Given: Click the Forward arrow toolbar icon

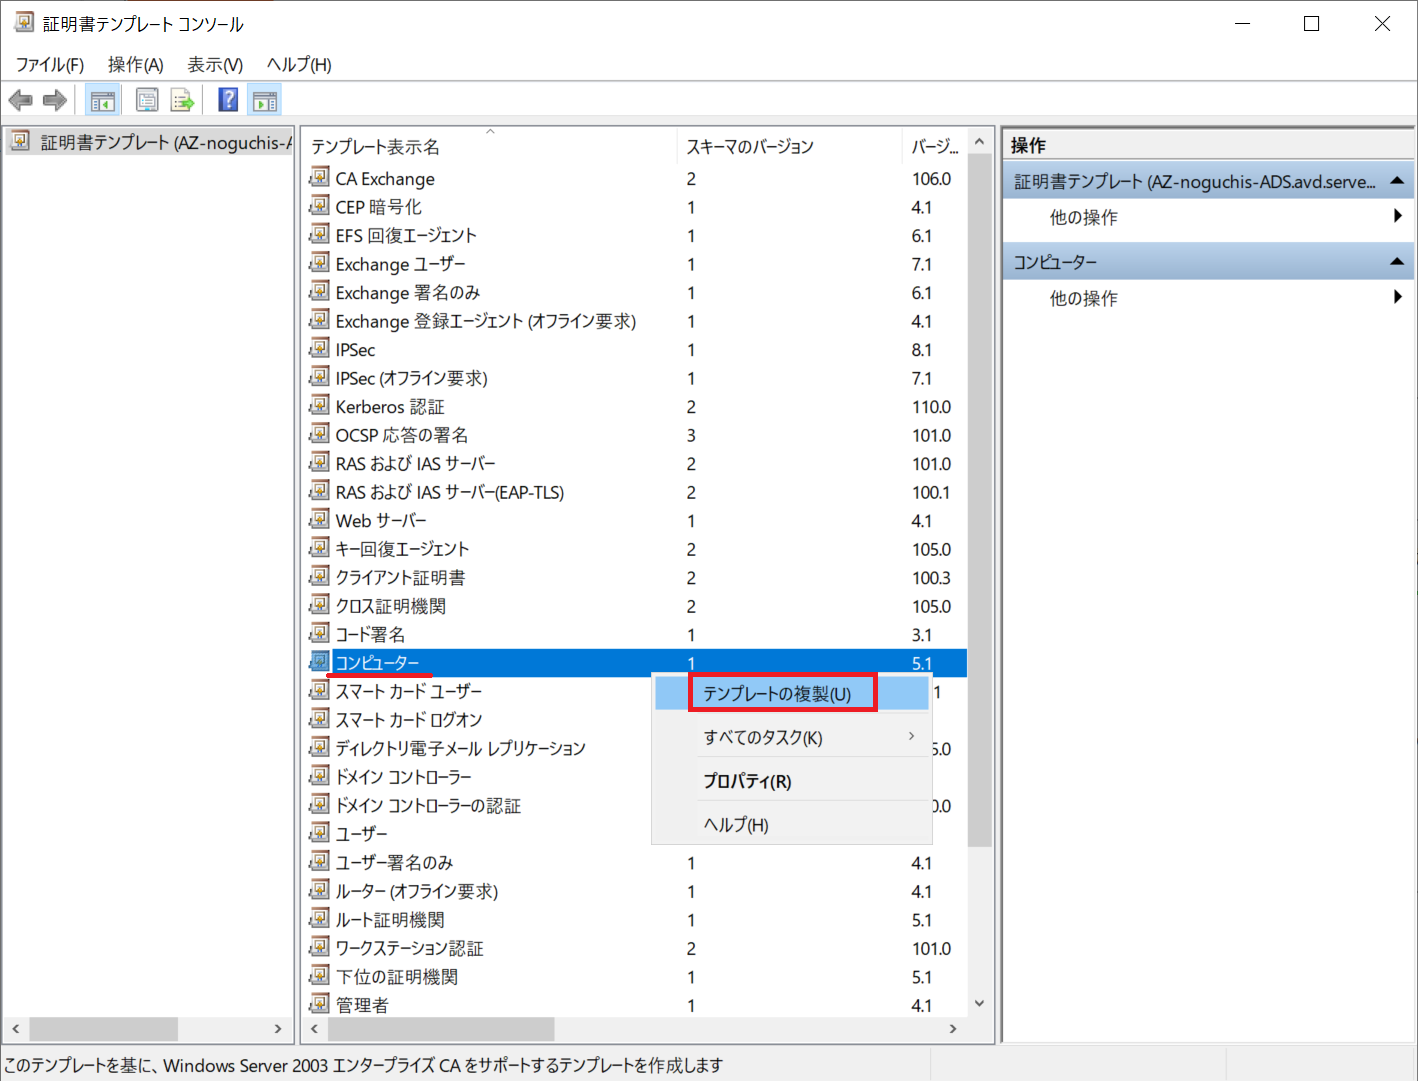Looking at the screenshot, I should [55, 100].
